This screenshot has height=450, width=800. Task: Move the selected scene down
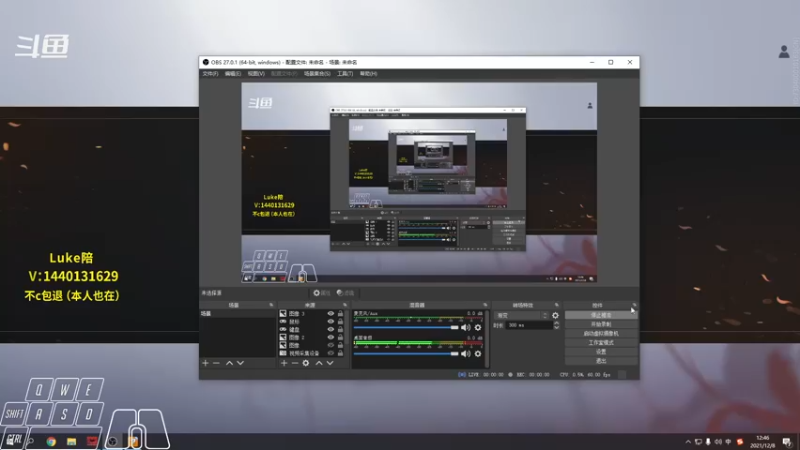240,363
